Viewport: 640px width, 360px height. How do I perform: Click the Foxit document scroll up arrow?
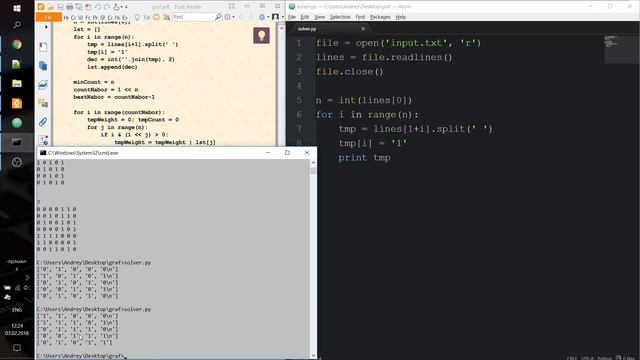[x=282, y=29]
